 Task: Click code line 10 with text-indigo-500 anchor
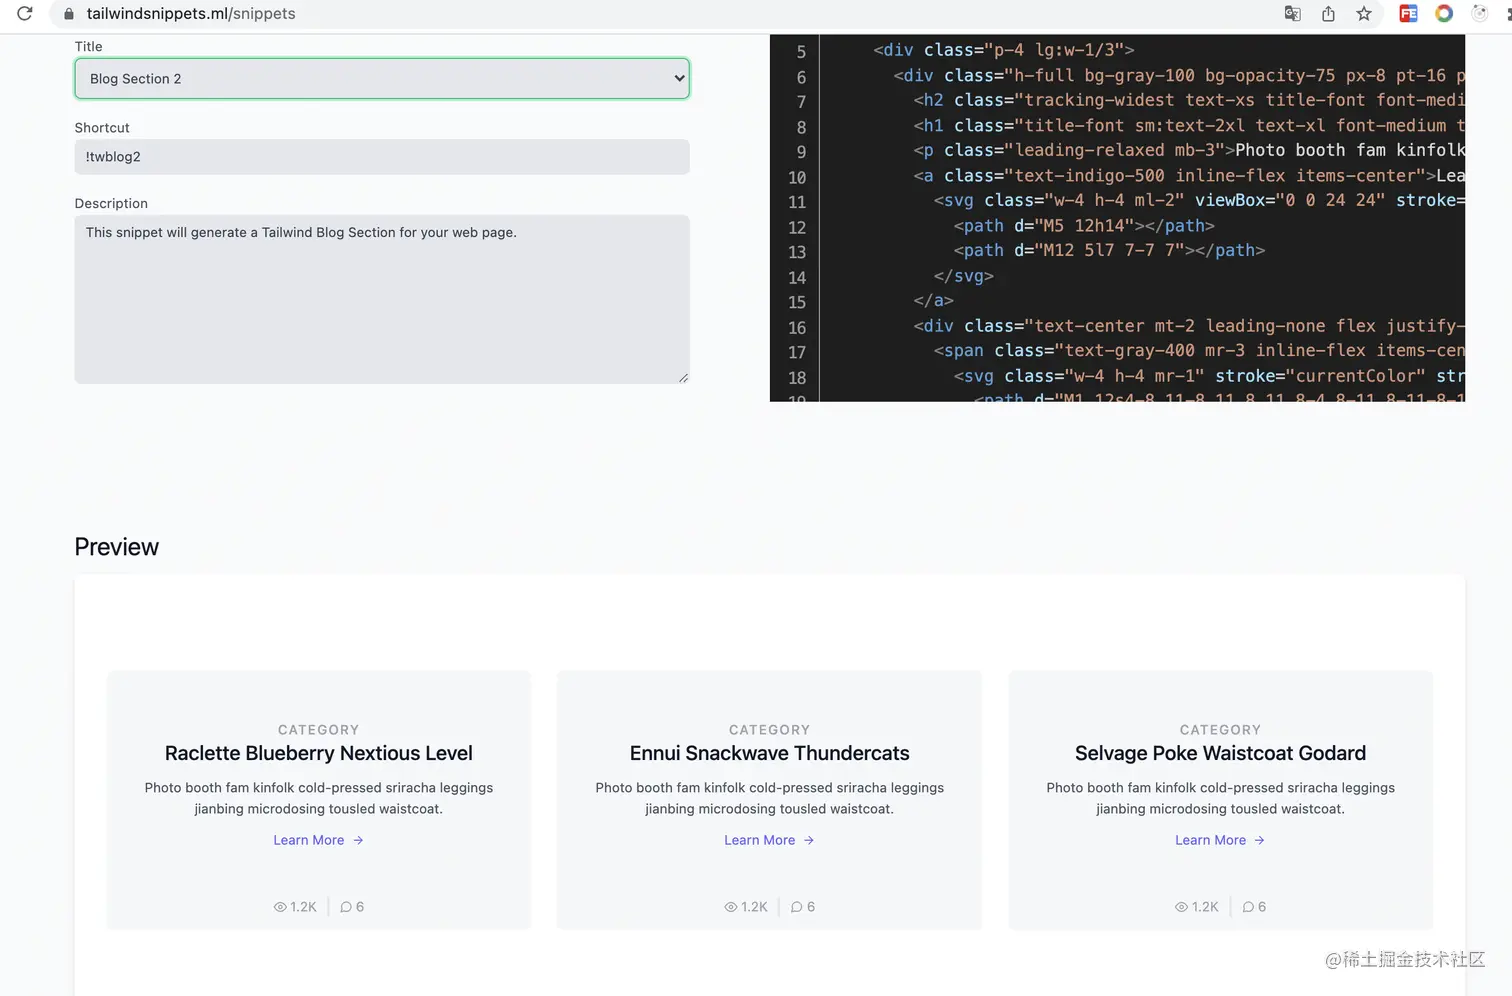pos(1189,176)
